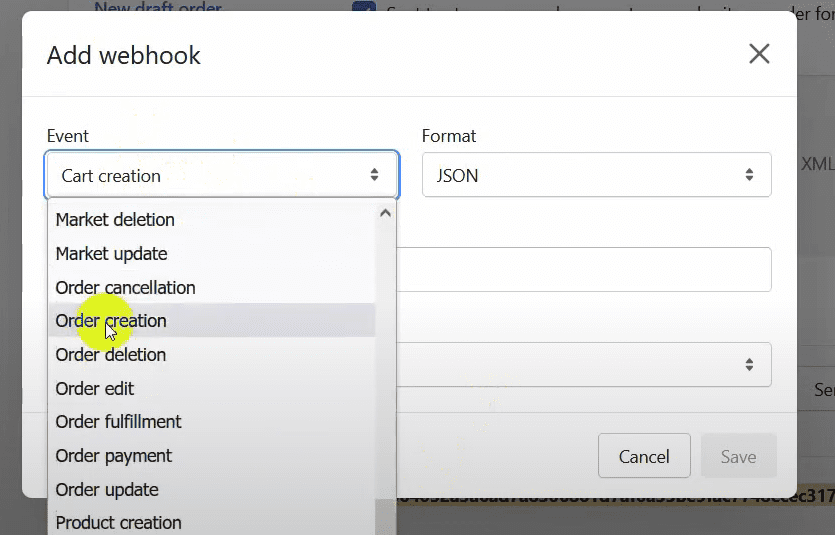Open the Format dropdown showing JSON
835x535 pixels.
click(x=596, y=175)
